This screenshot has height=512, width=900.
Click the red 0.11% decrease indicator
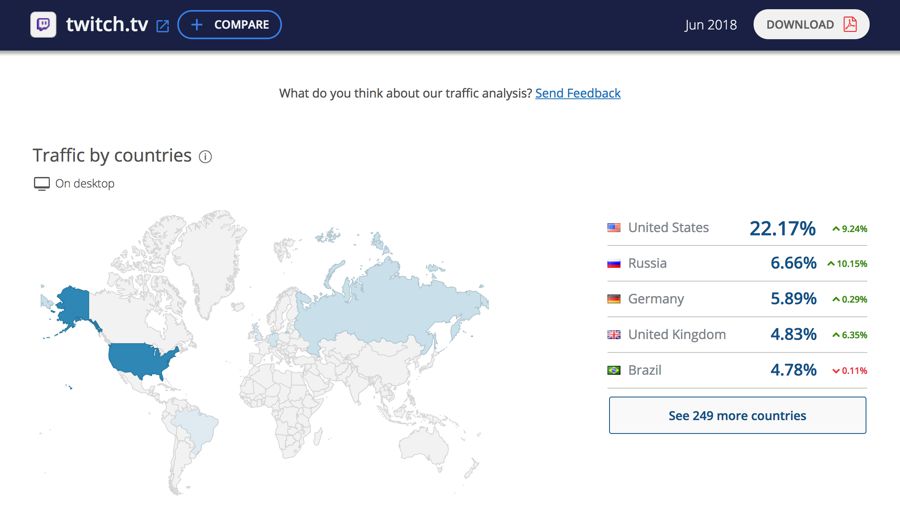coord(849,370)
